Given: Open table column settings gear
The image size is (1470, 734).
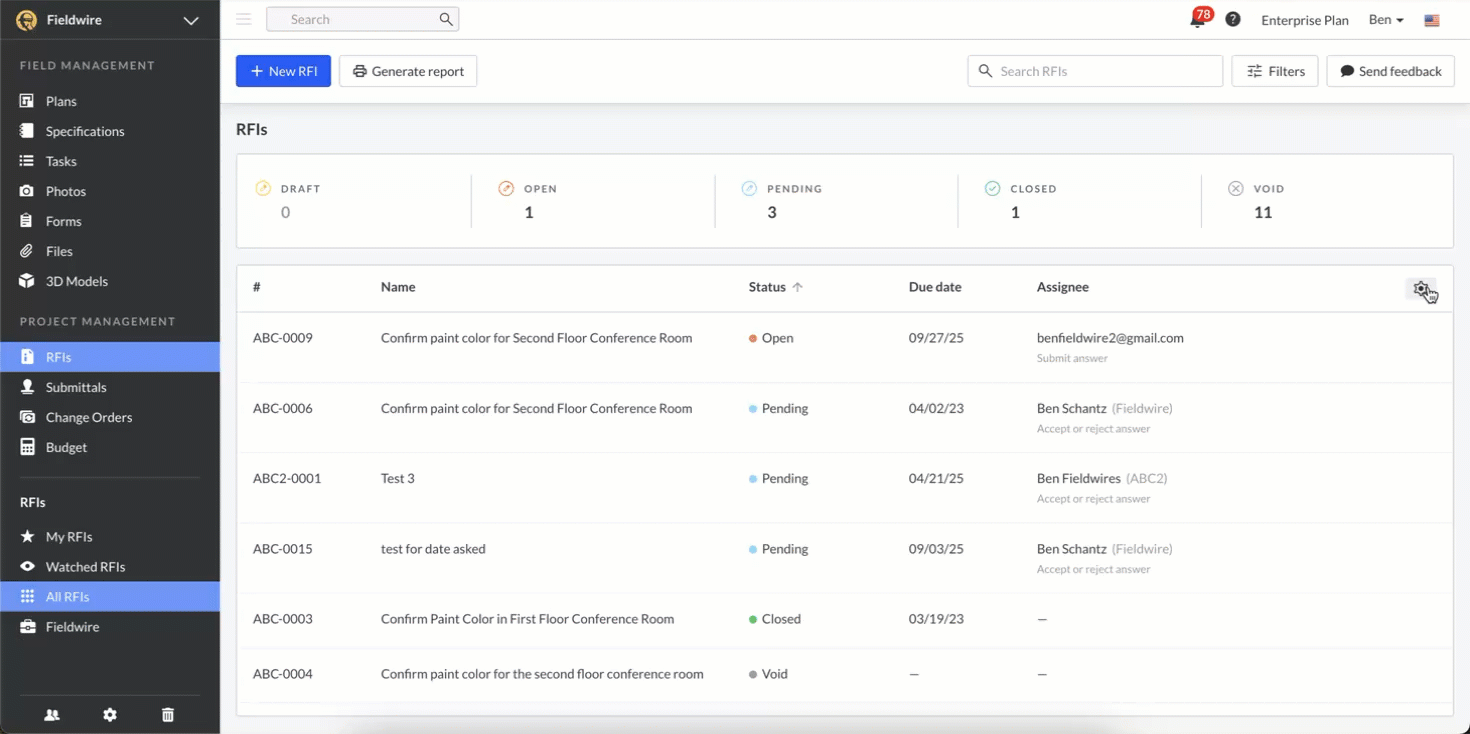Looking at the screenshot, I should click(1420, 288).
